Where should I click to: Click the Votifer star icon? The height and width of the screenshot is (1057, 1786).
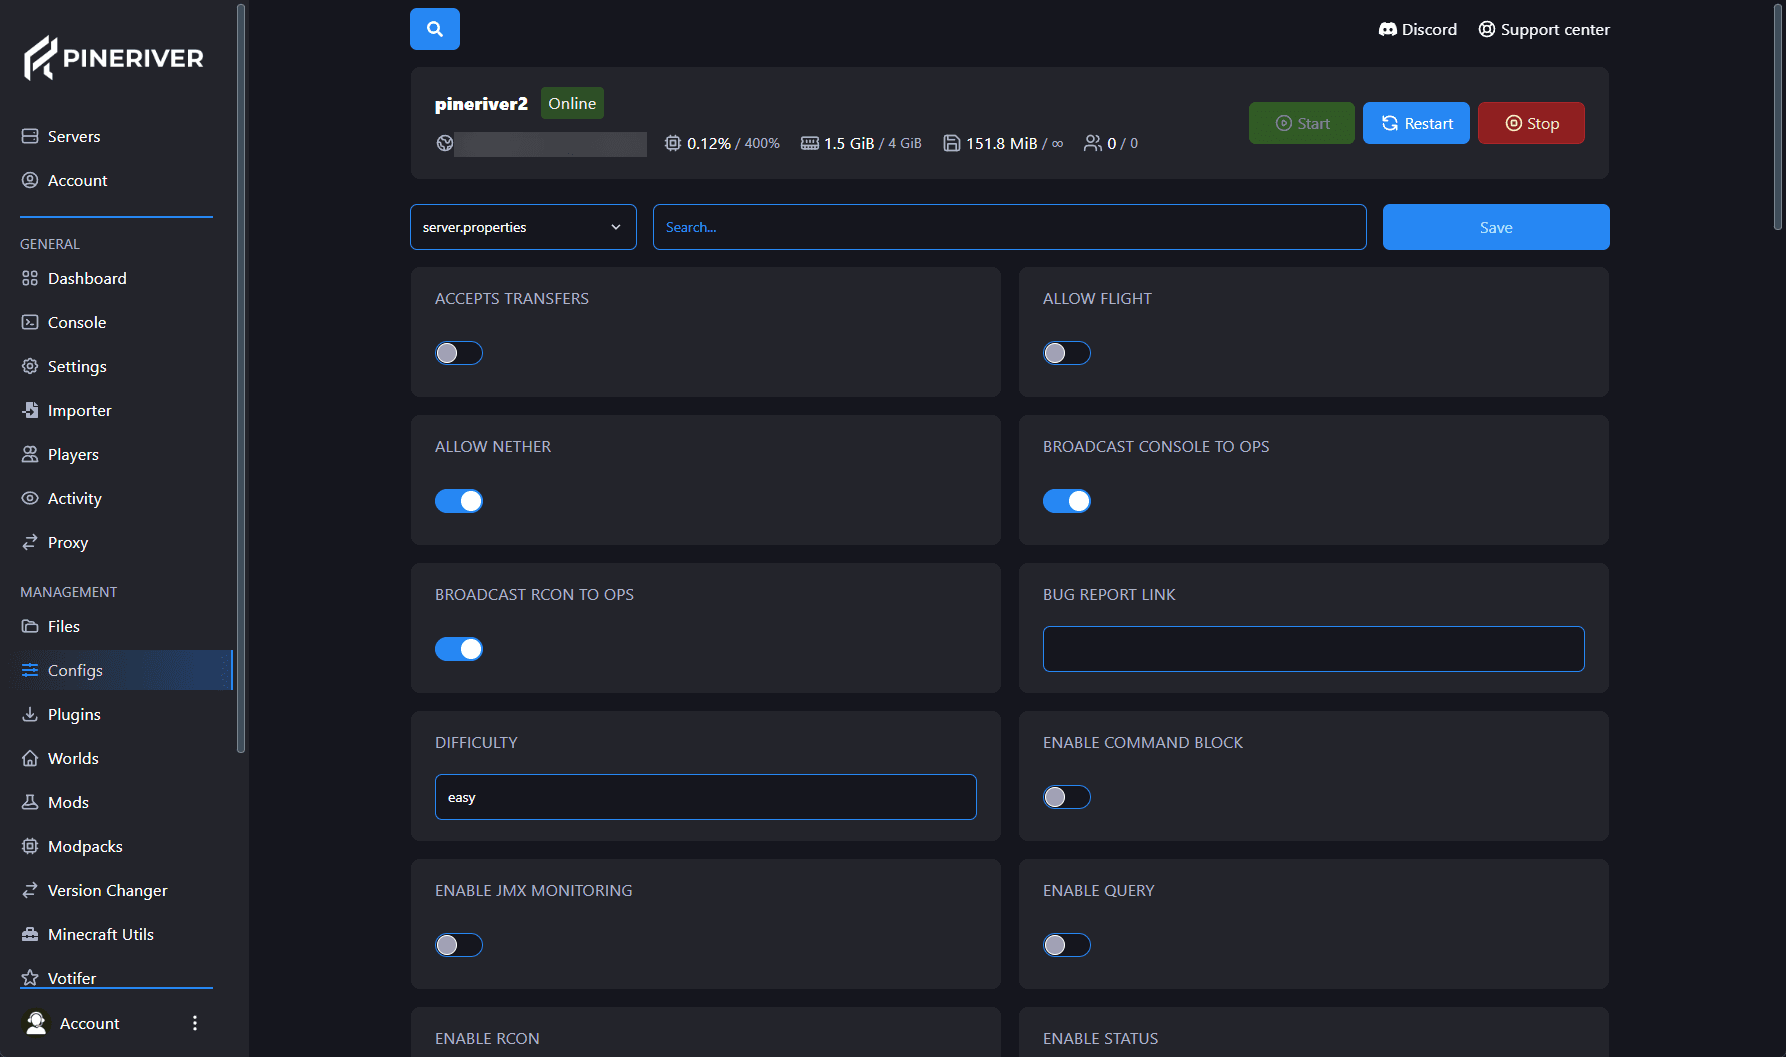pyautogui.click(x=30, y=978)
